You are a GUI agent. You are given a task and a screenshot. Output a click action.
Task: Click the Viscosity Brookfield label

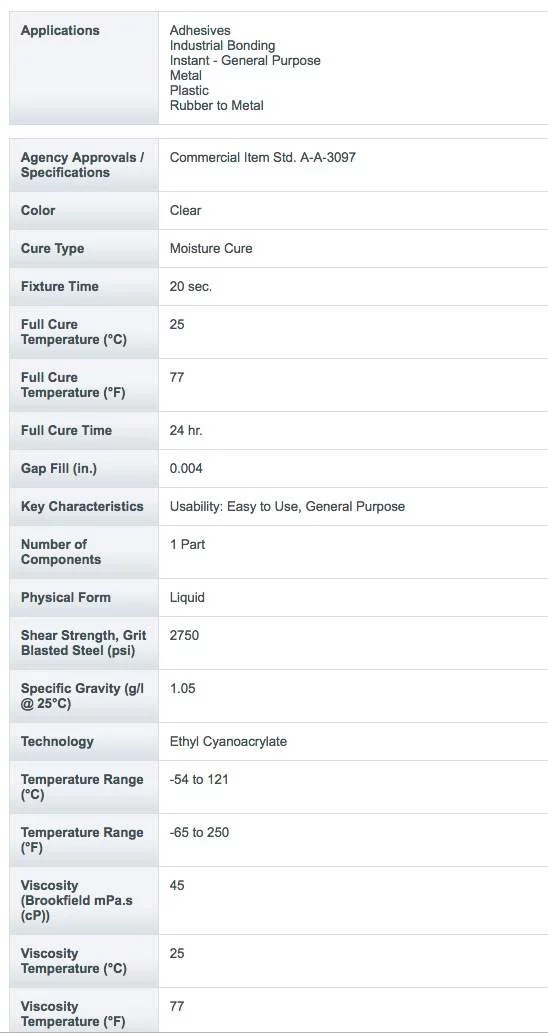click(x=76, y=901)
